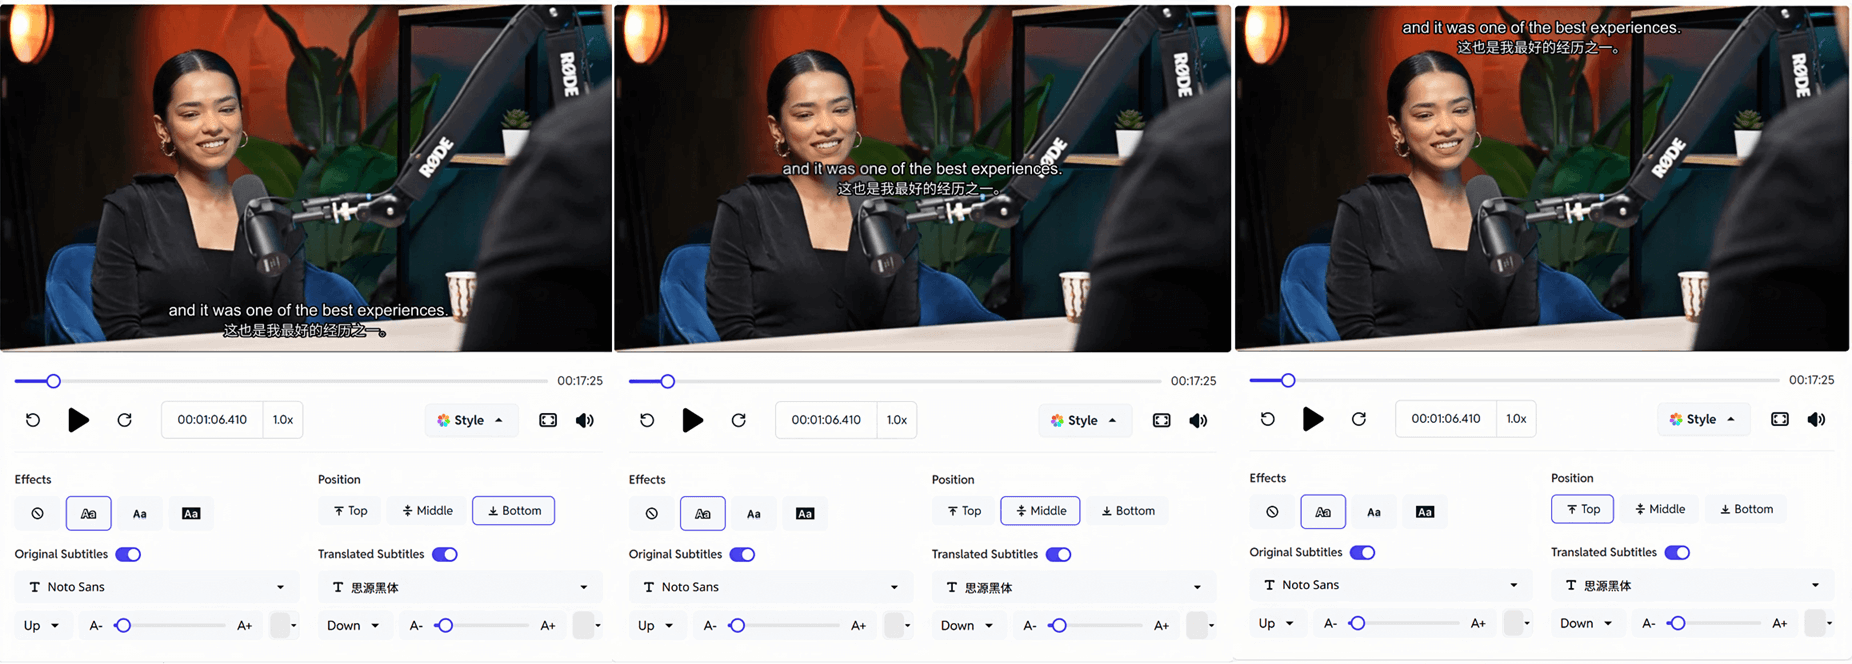The width and height of the screenshot is (1852, 664).
Task: Open Down order dropdown in right panel
Action: (x=1587, y=623)
